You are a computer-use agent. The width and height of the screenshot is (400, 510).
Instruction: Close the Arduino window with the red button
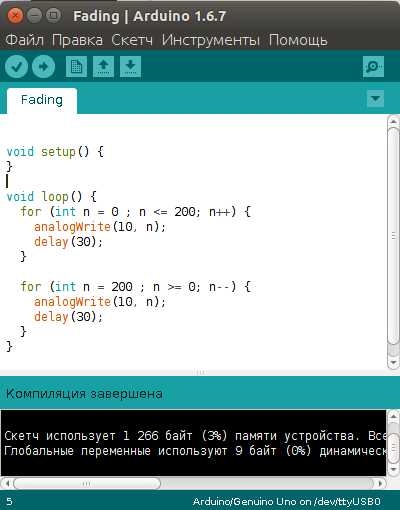15,16
